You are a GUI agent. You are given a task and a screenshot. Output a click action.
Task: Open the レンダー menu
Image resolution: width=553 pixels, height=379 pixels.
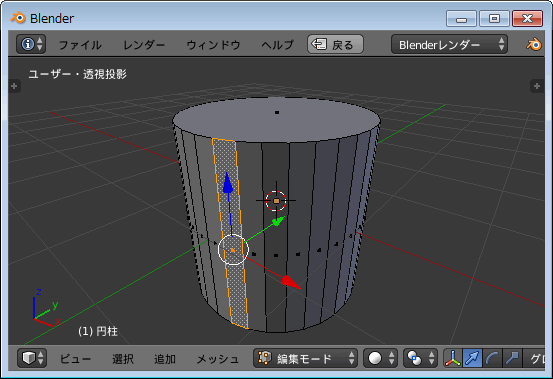144,45
